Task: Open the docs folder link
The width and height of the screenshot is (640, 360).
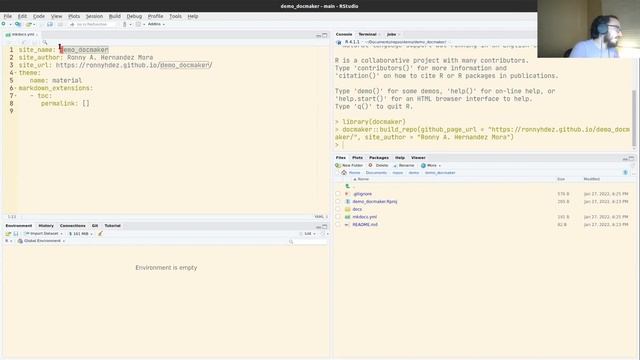Action: click(x=357, y=209)
